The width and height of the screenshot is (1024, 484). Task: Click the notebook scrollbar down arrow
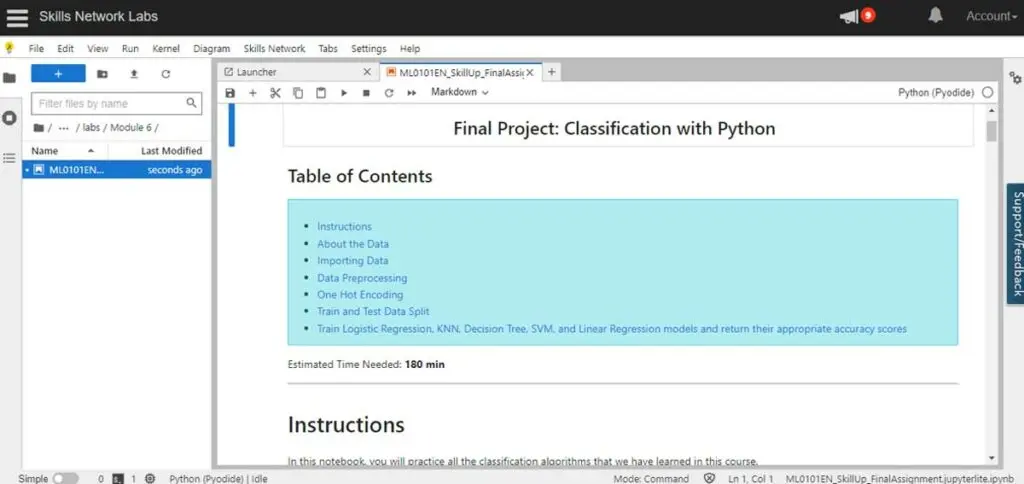pyautogui.click(x=992, y=459)
